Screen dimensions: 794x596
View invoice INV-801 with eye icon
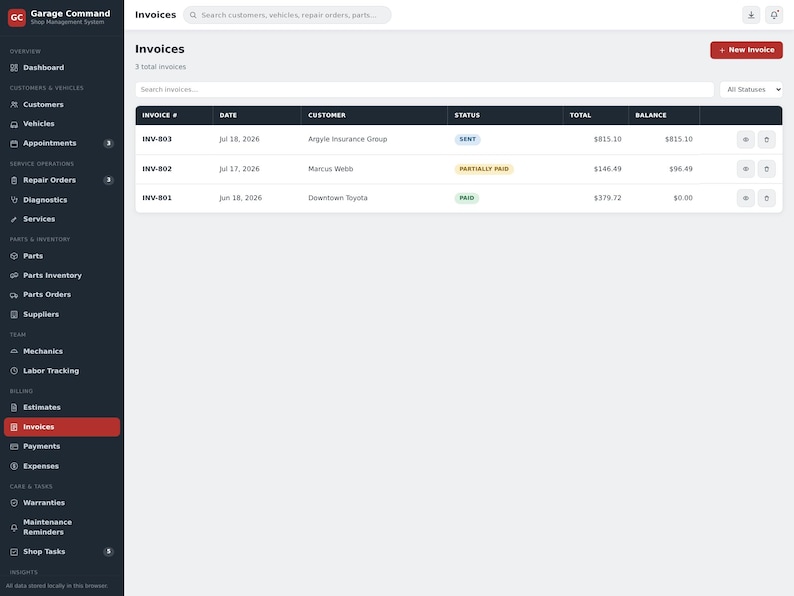745,198
